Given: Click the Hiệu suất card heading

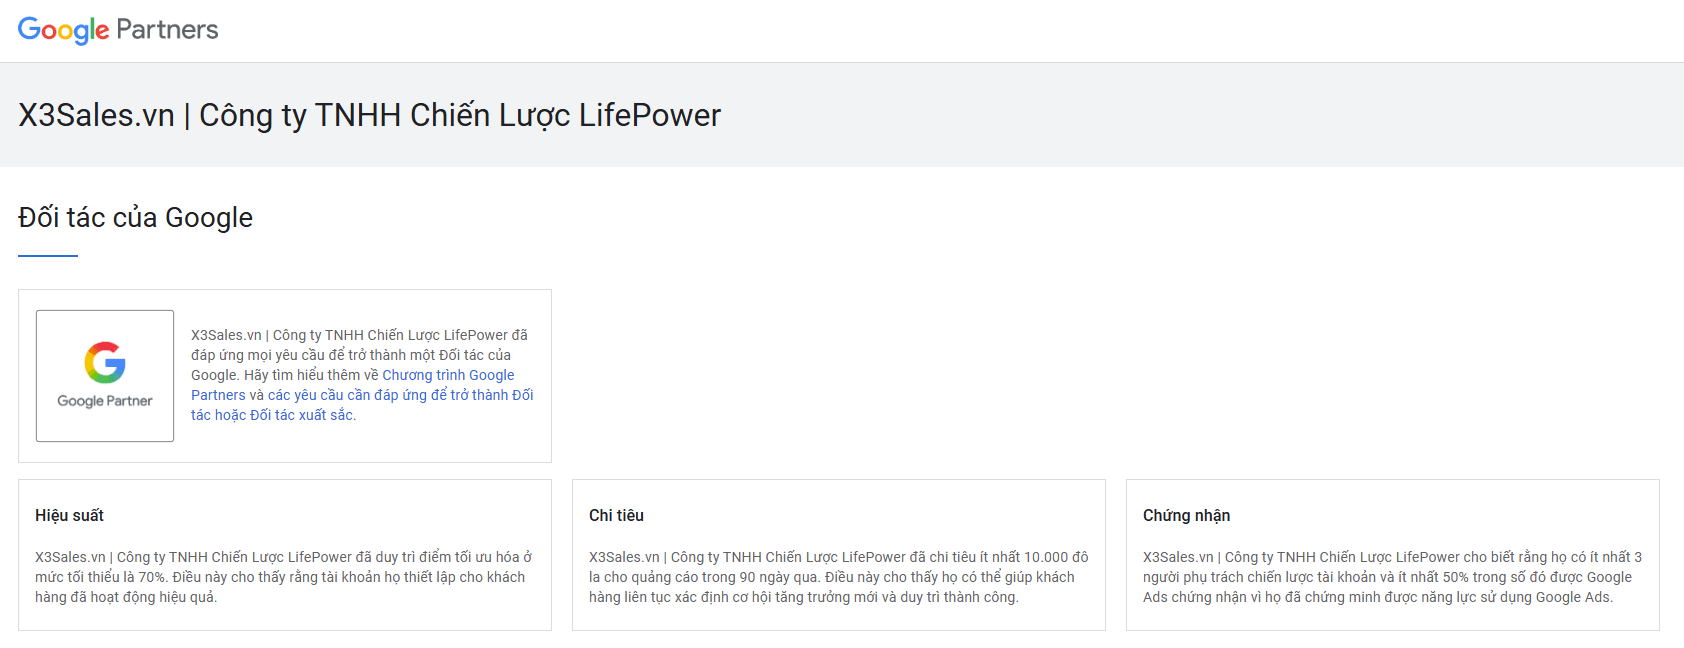Looking at the screenshot, I should [69, 515].
